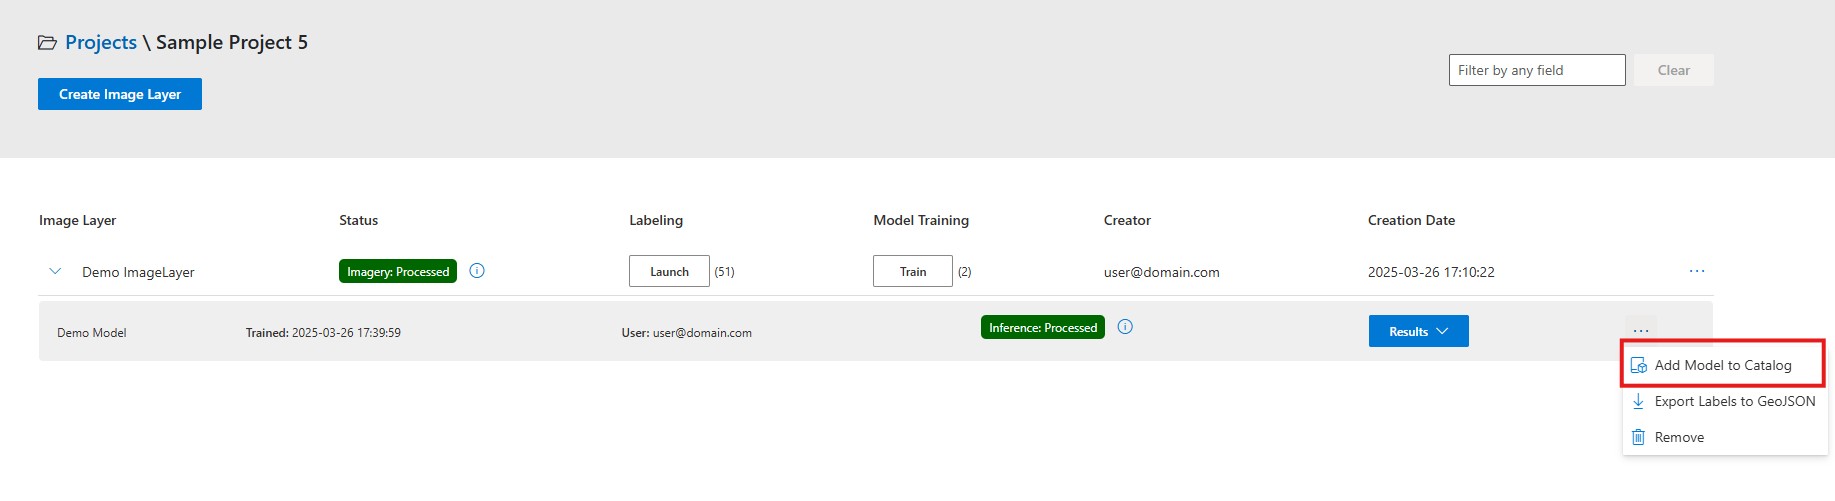This screenshot has height=501, width=1835.
Task: Click the Image Layer column header
Action: coord(78,220)
